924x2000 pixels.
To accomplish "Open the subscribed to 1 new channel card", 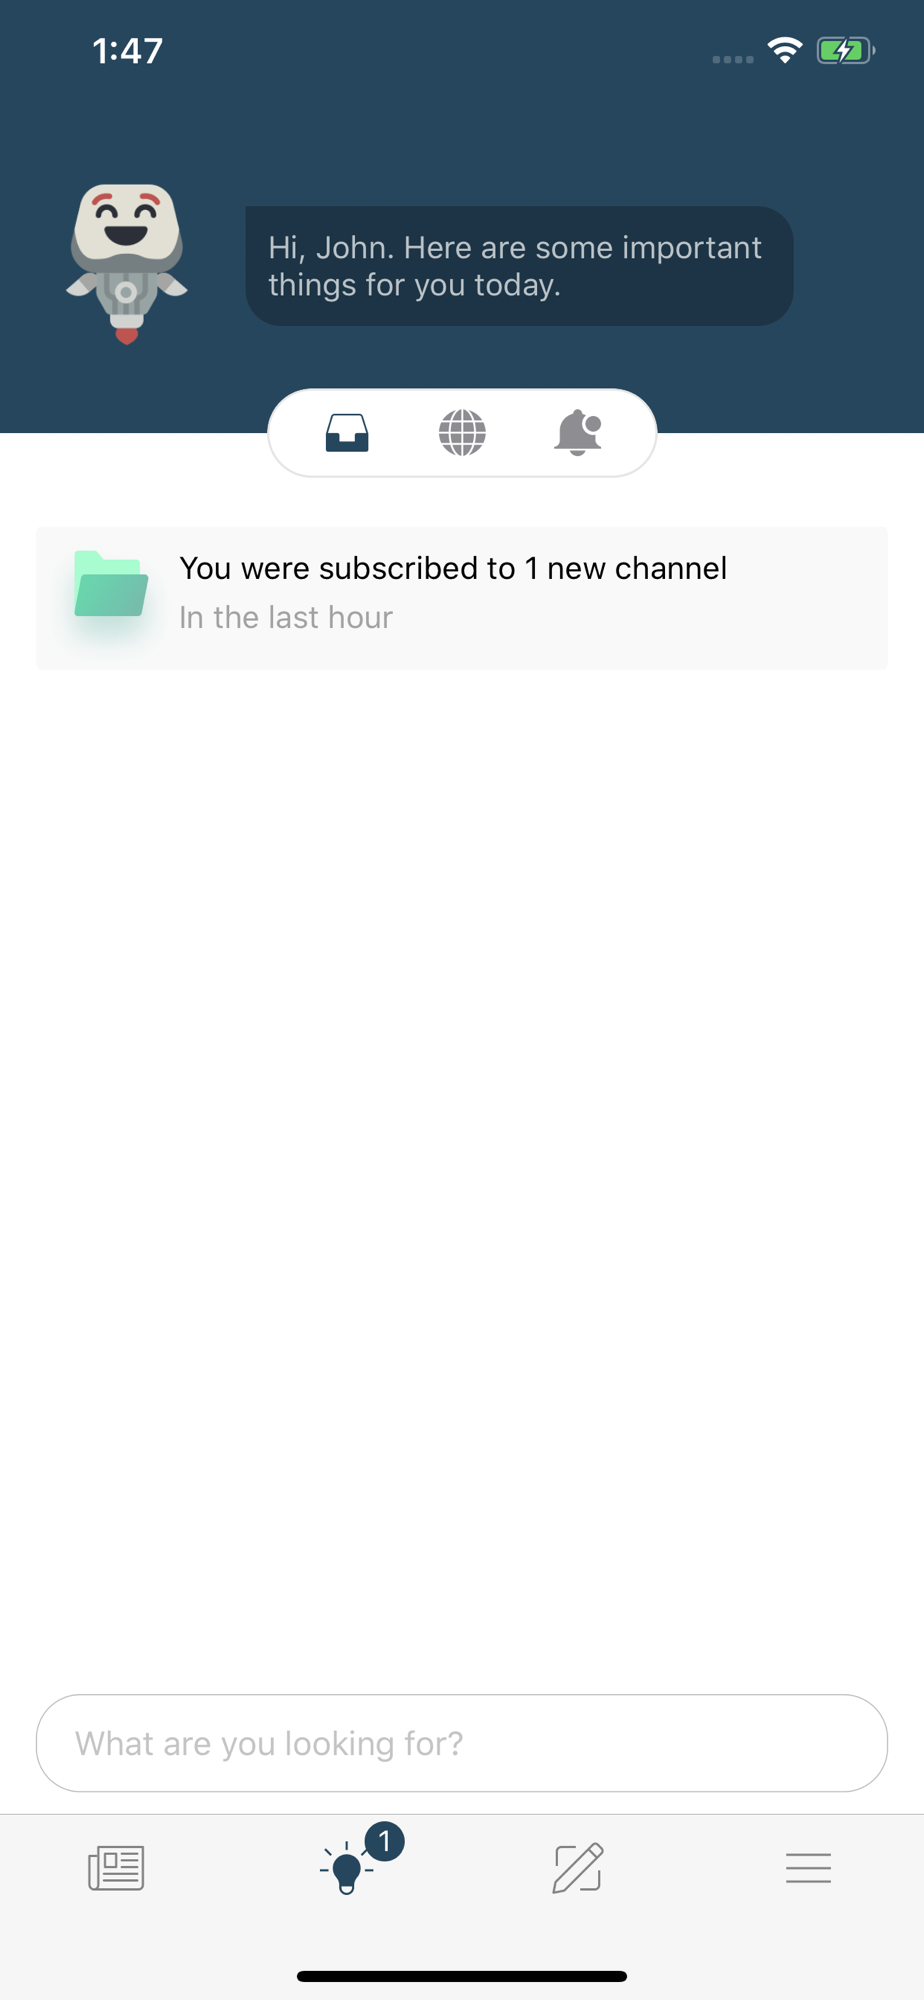I will pyautogui.click(x=462, y=598).
